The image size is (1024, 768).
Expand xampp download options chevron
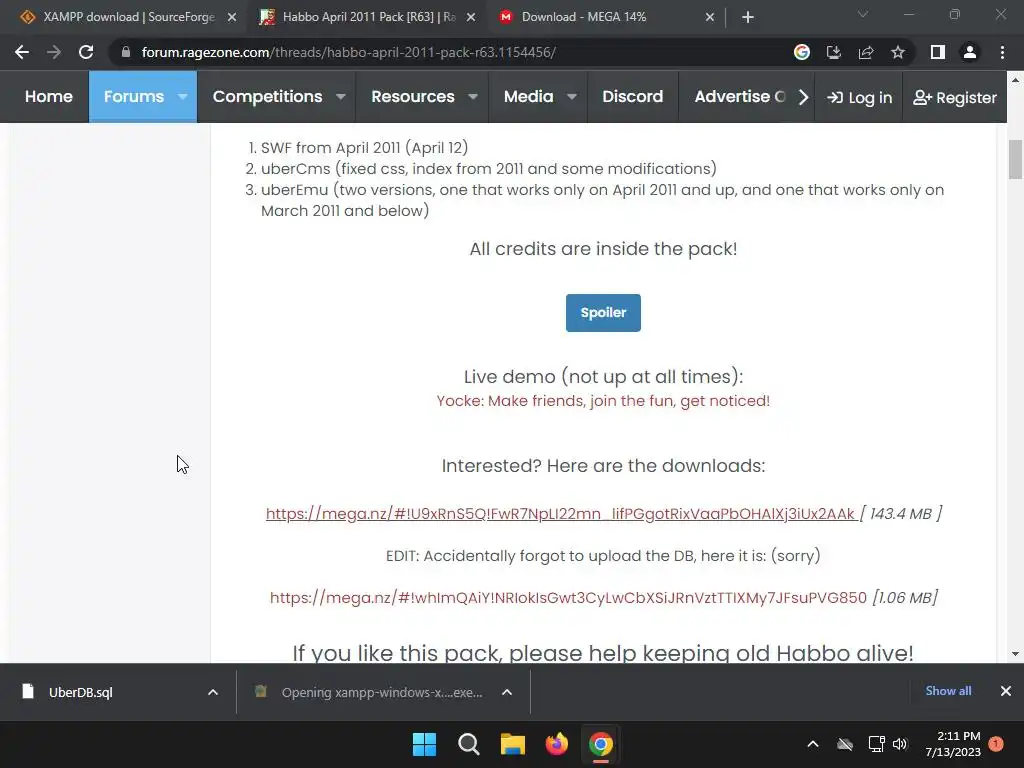pos(507,692)
